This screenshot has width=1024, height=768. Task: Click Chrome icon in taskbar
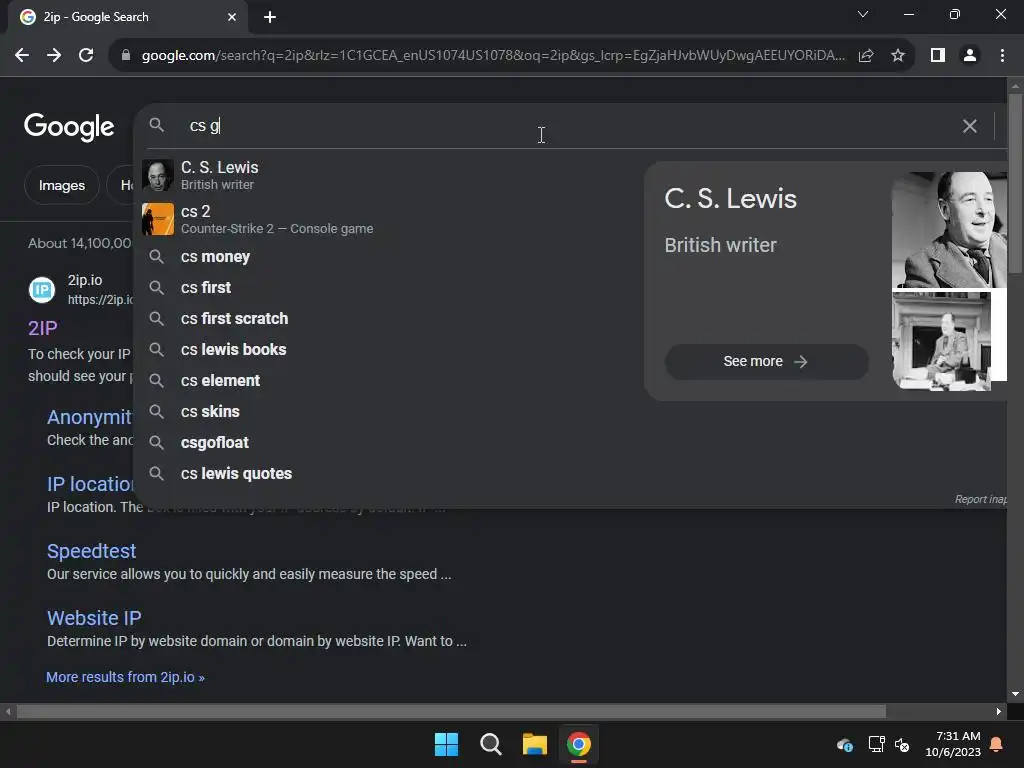pyautogui.click(x=579, y=744)
